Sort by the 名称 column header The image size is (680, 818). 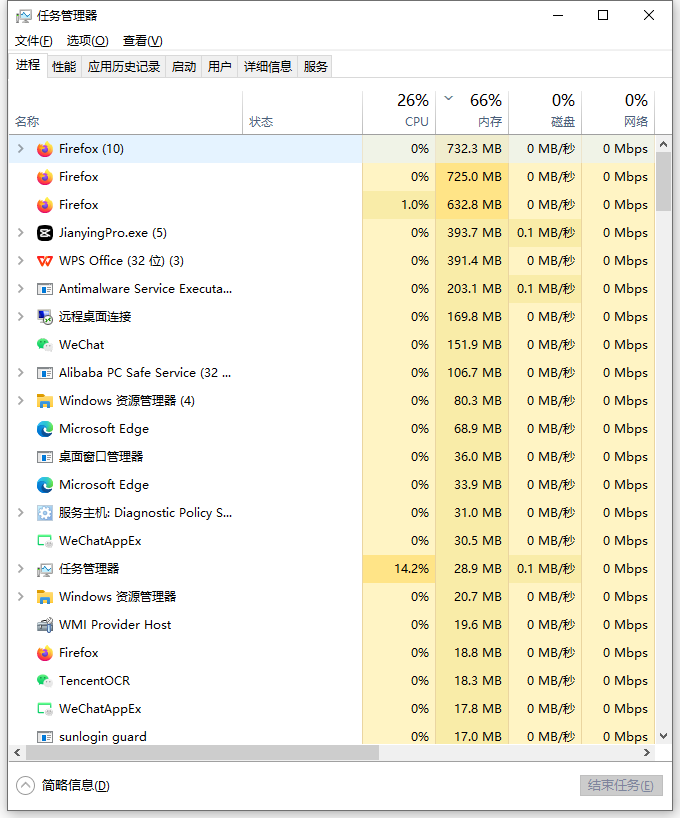click(125, 111)
